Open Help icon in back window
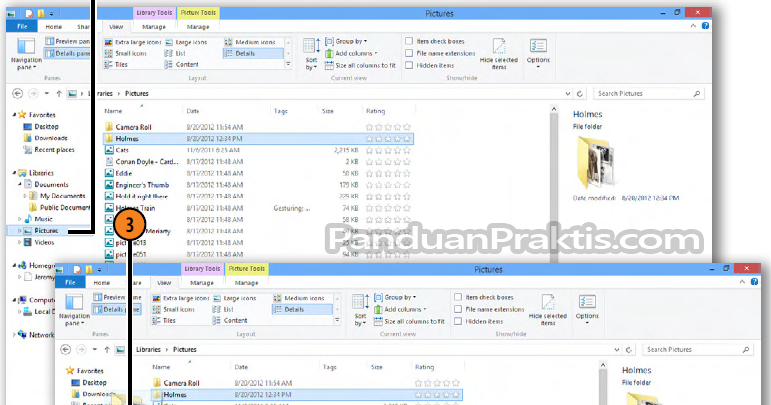The height and width of the screenshot is (405, 771). [x=705, y=26]
